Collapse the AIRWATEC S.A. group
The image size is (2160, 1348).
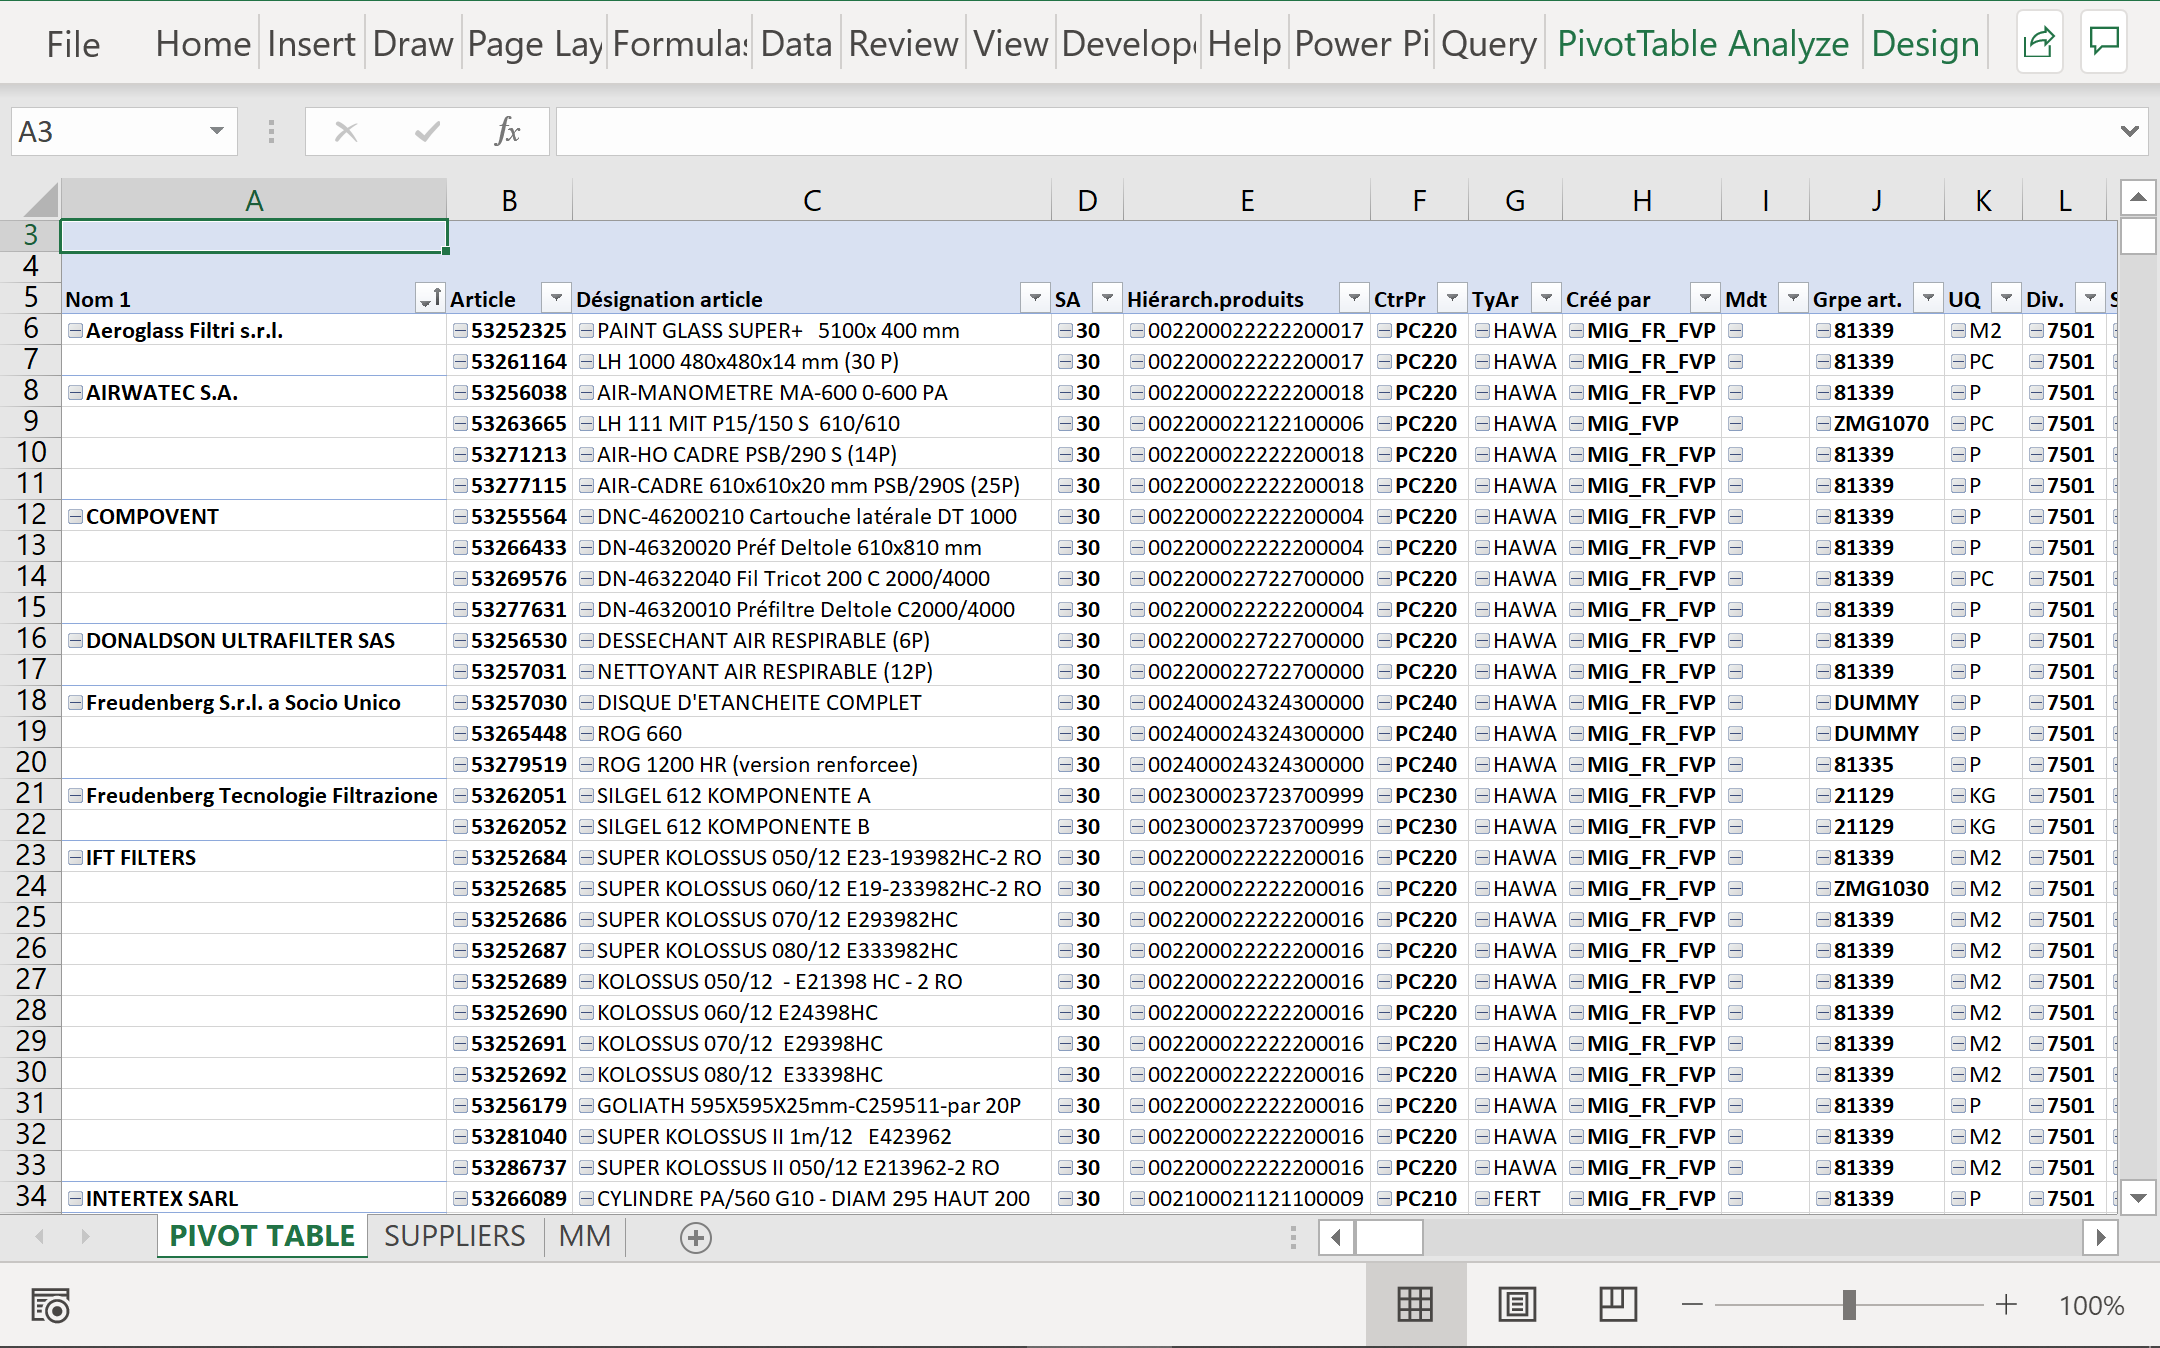[75, 393]
